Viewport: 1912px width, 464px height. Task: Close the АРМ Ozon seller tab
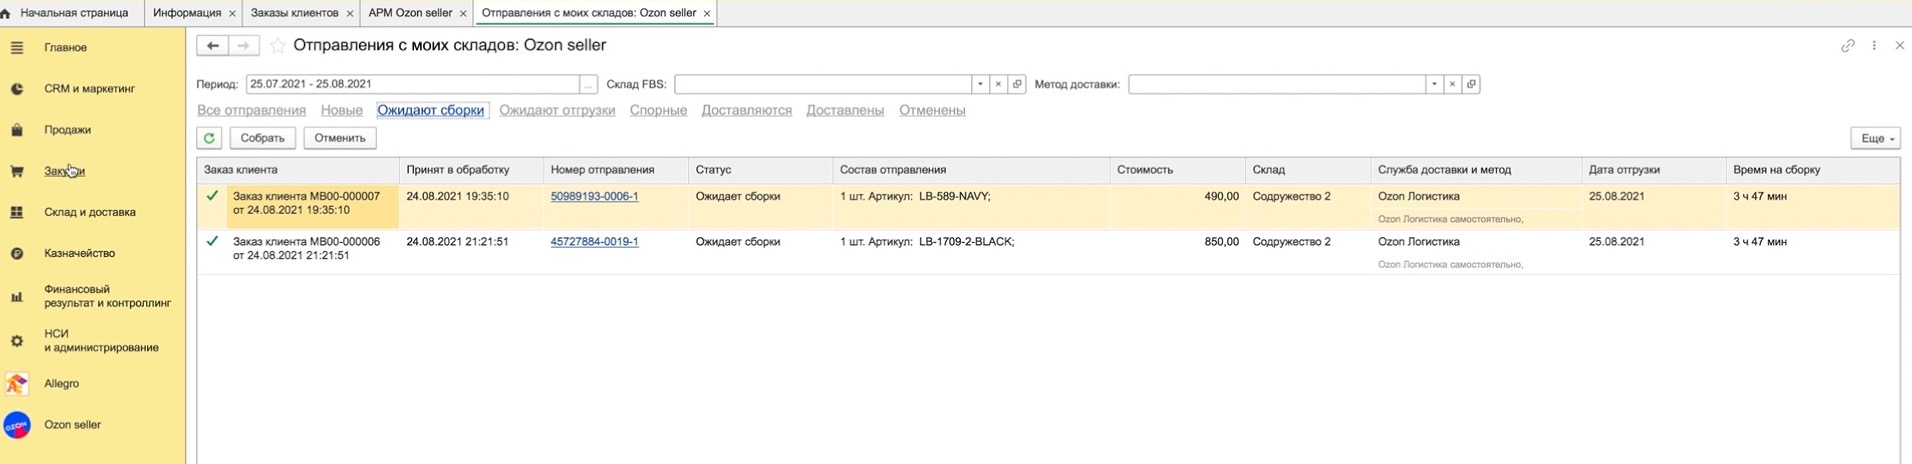[x=464, y=14]
